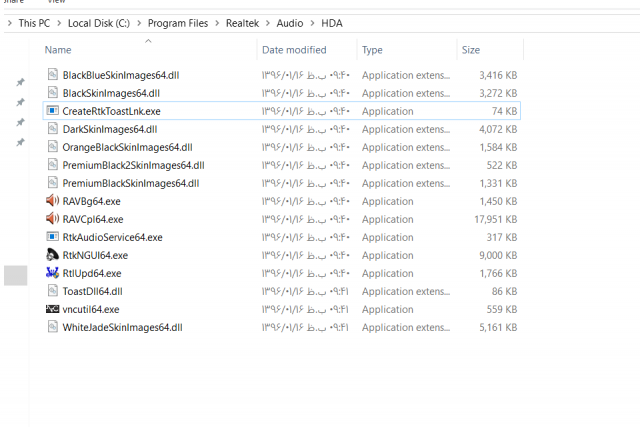Click the PremiumBlackSkinImages64.dll file icon
The image size is (640, 427).
(x=53, y=182)
